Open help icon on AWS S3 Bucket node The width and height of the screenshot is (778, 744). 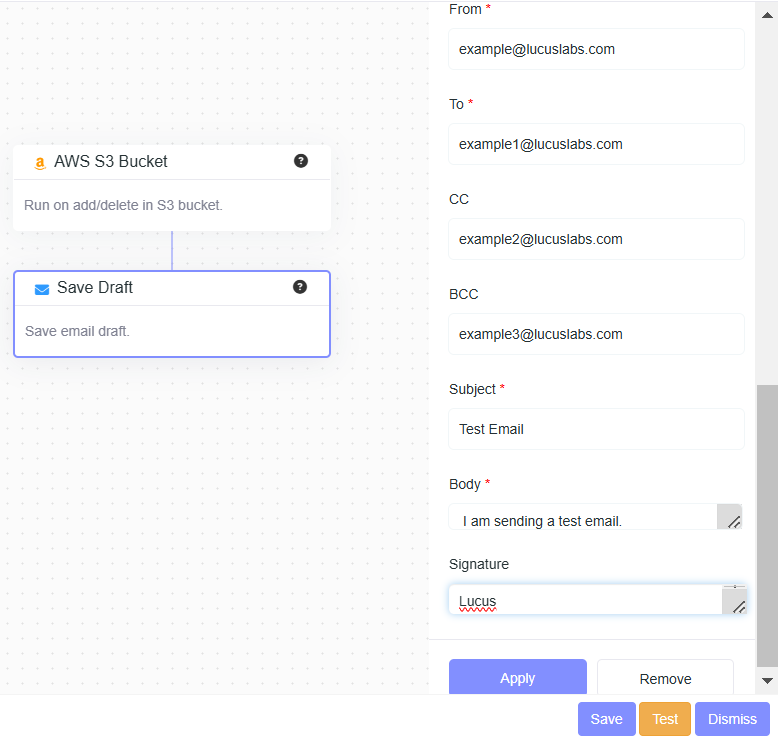tap(301, 161)
